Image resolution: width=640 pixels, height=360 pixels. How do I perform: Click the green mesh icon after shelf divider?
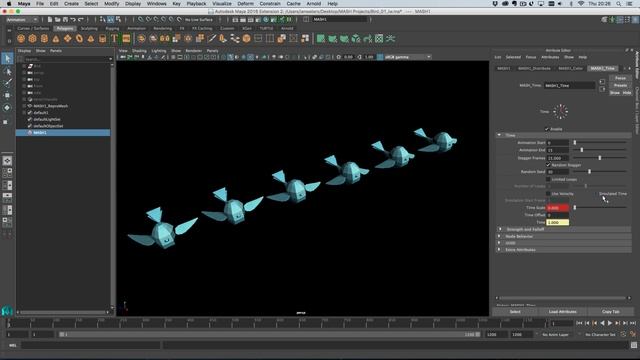pos(321,39)
